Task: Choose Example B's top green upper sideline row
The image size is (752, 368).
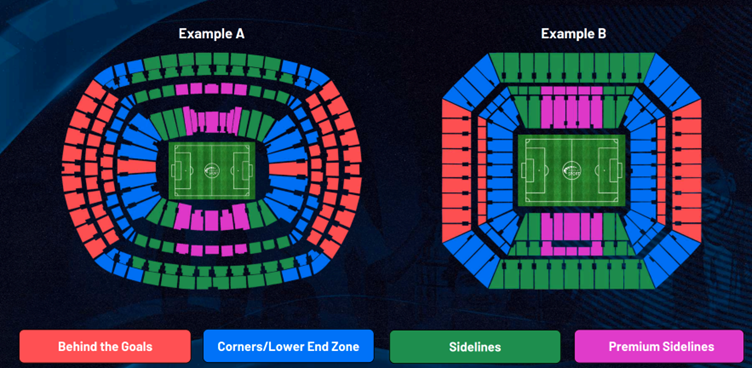Action: pos(572,68)
